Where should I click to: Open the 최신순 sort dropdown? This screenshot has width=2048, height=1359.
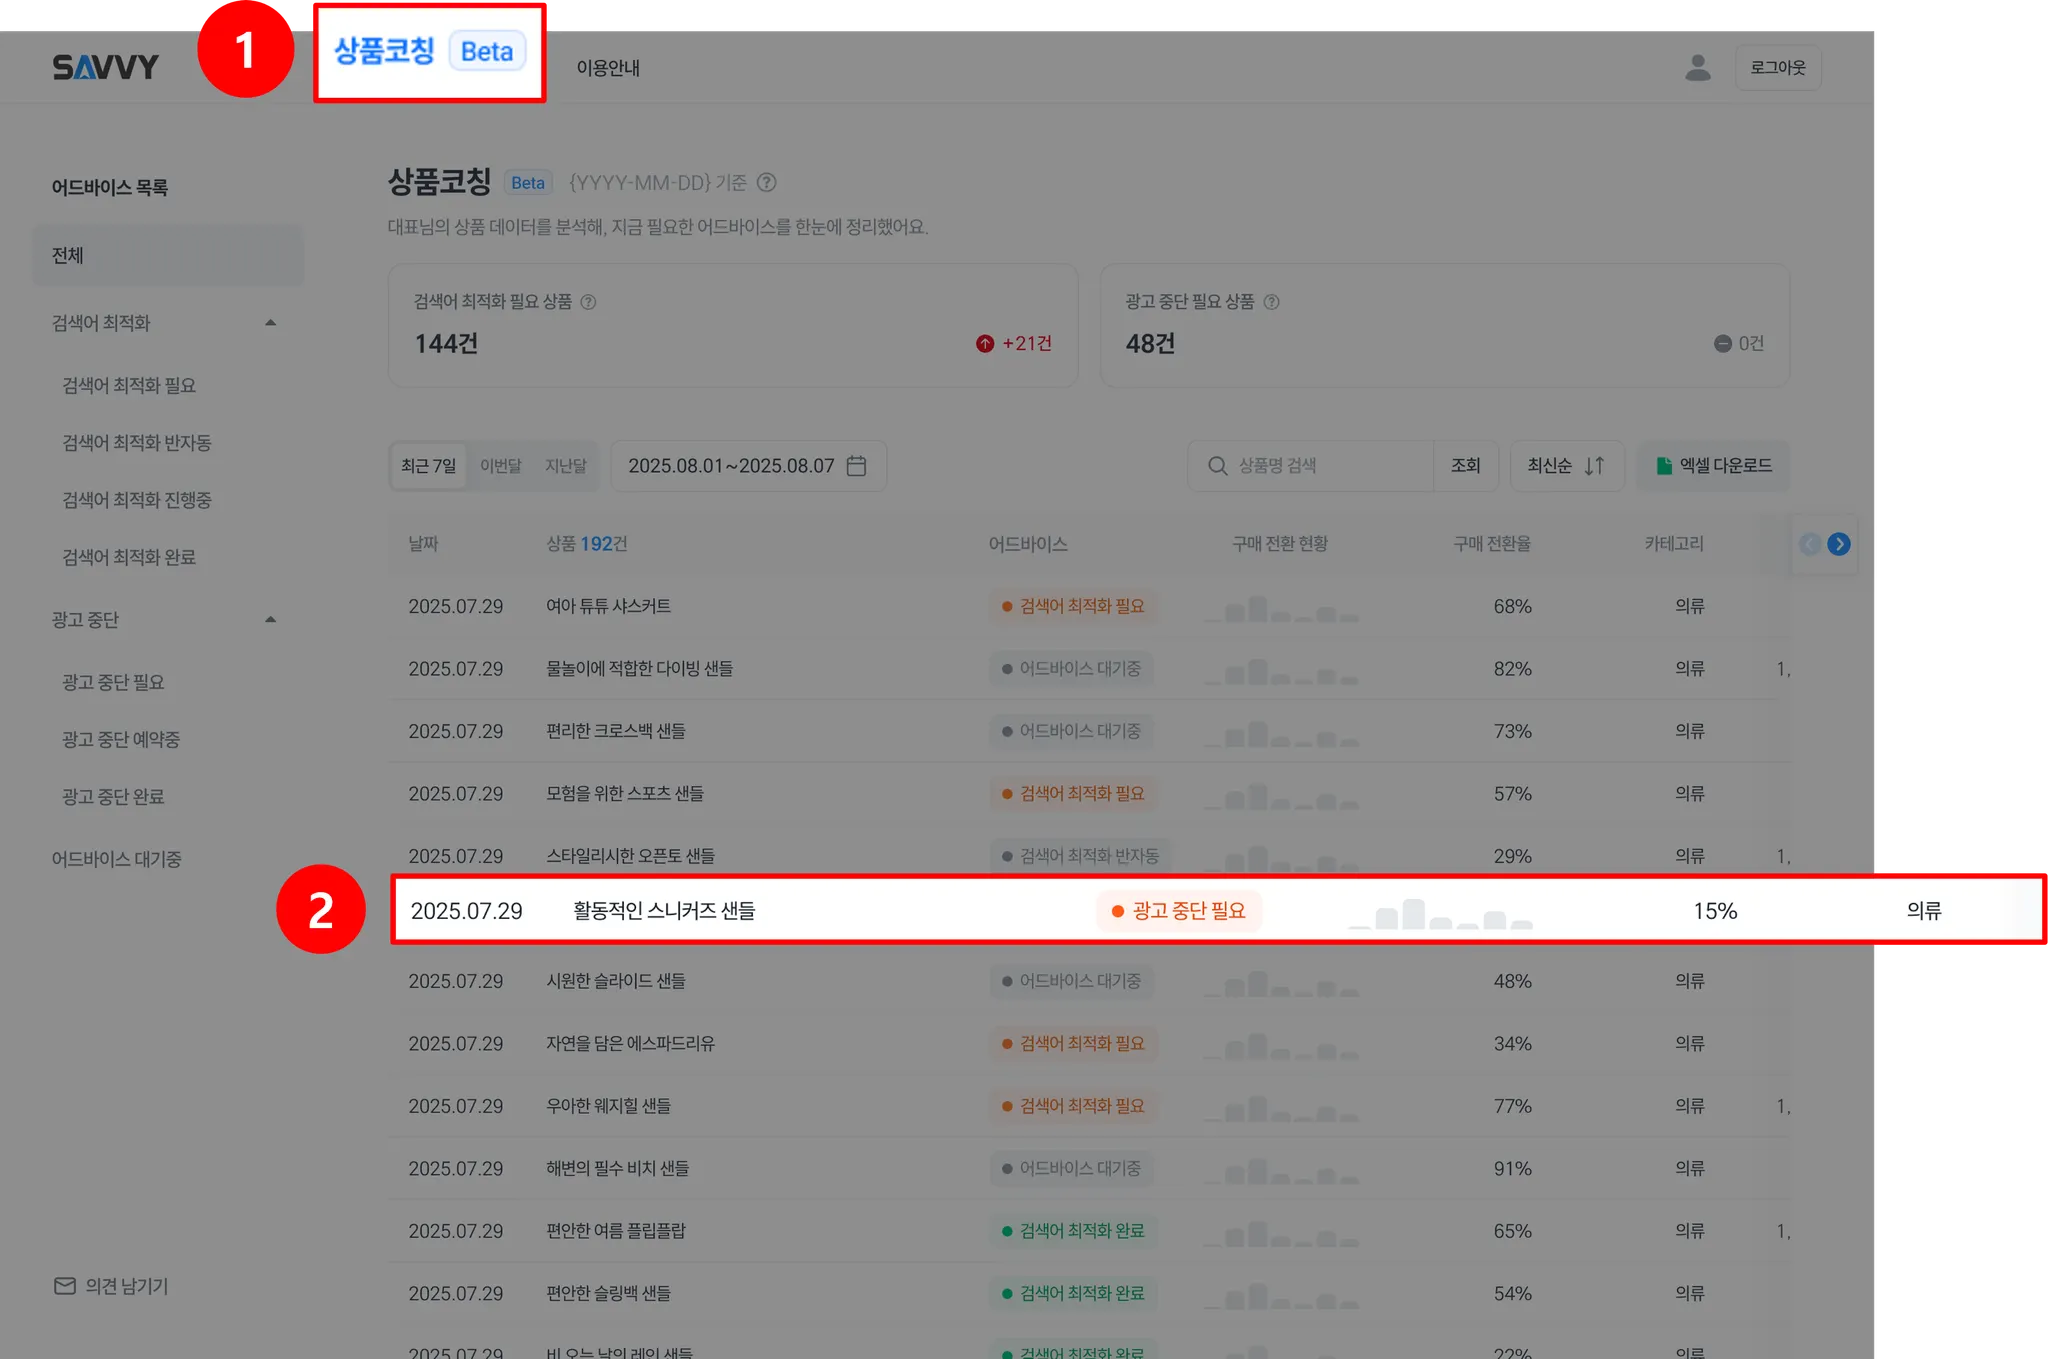click(x=1566, y=466)
